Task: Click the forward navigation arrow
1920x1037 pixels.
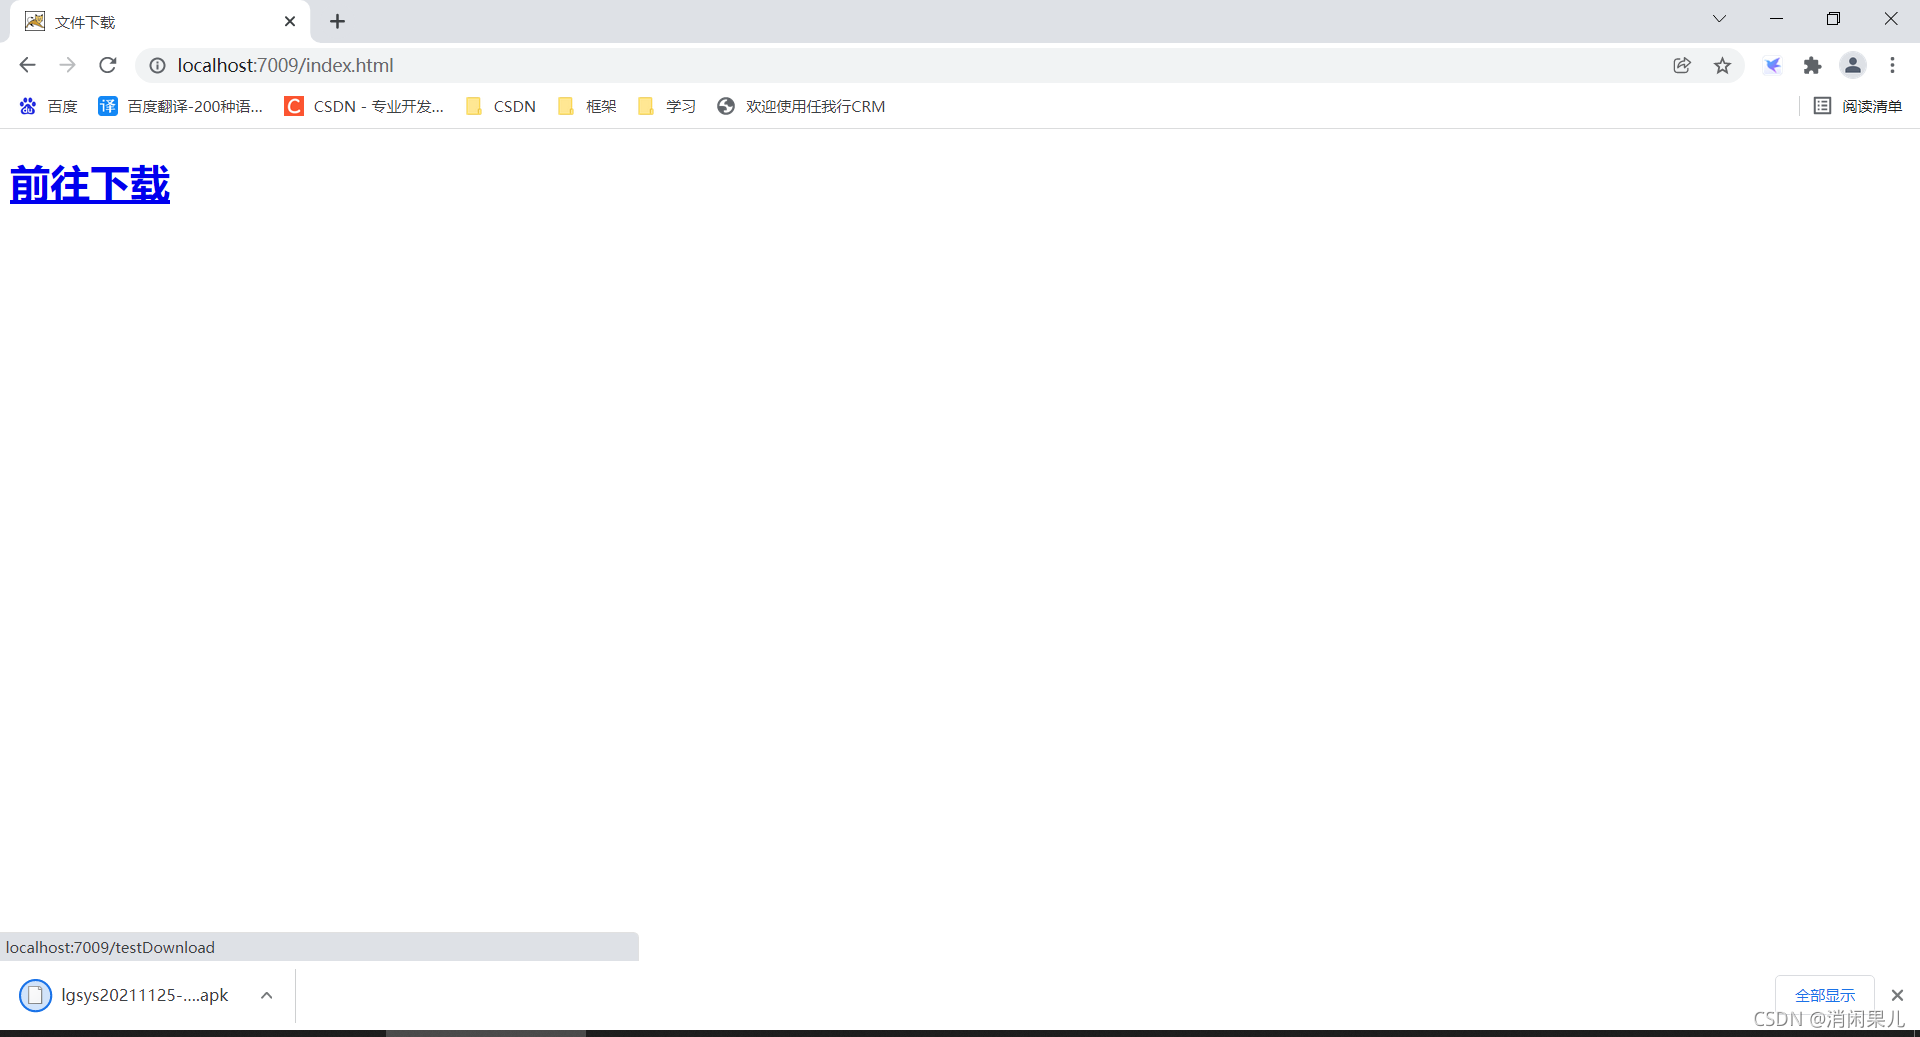Action: [67, 65]
